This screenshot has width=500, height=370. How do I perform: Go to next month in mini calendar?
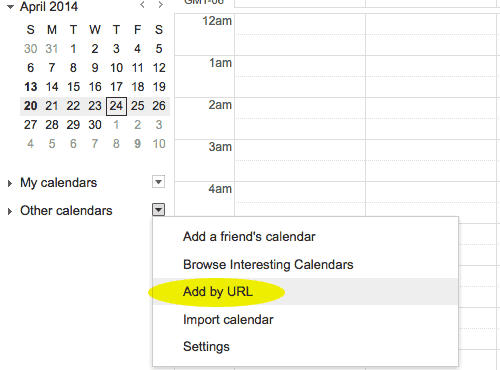(161, 5)
